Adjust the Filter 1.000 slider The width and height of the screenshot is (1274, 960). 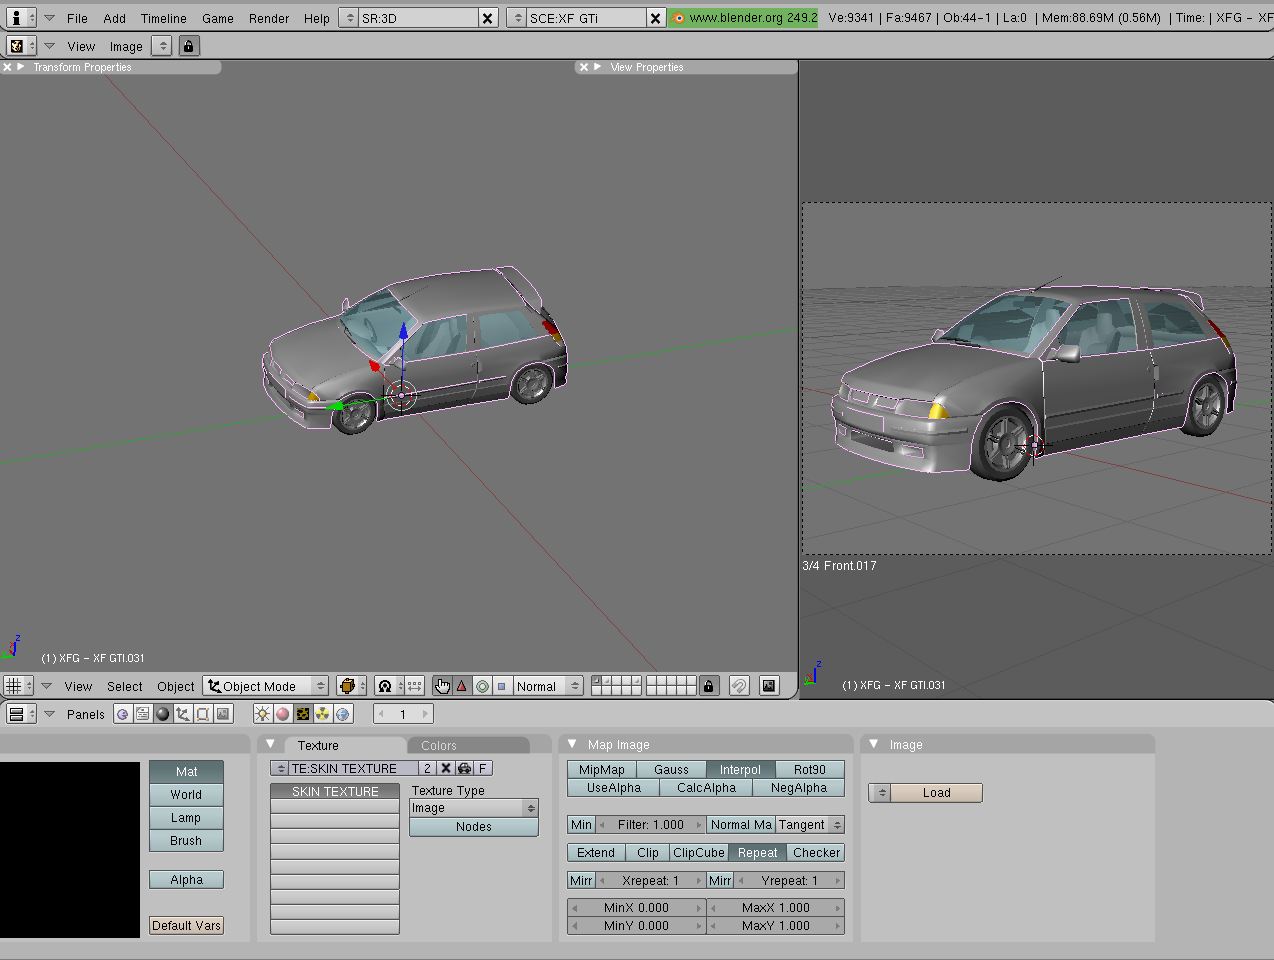tap(650, 825)
